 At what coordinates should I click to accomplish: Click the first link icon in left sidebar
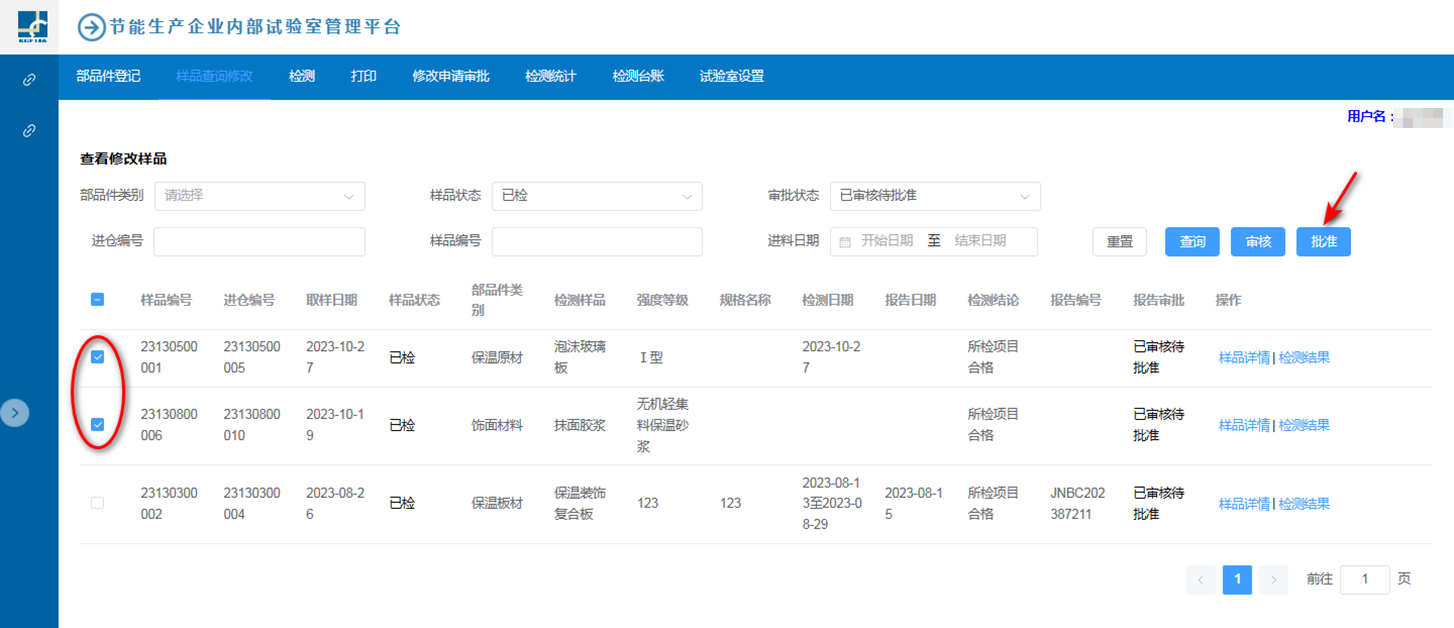29,80
